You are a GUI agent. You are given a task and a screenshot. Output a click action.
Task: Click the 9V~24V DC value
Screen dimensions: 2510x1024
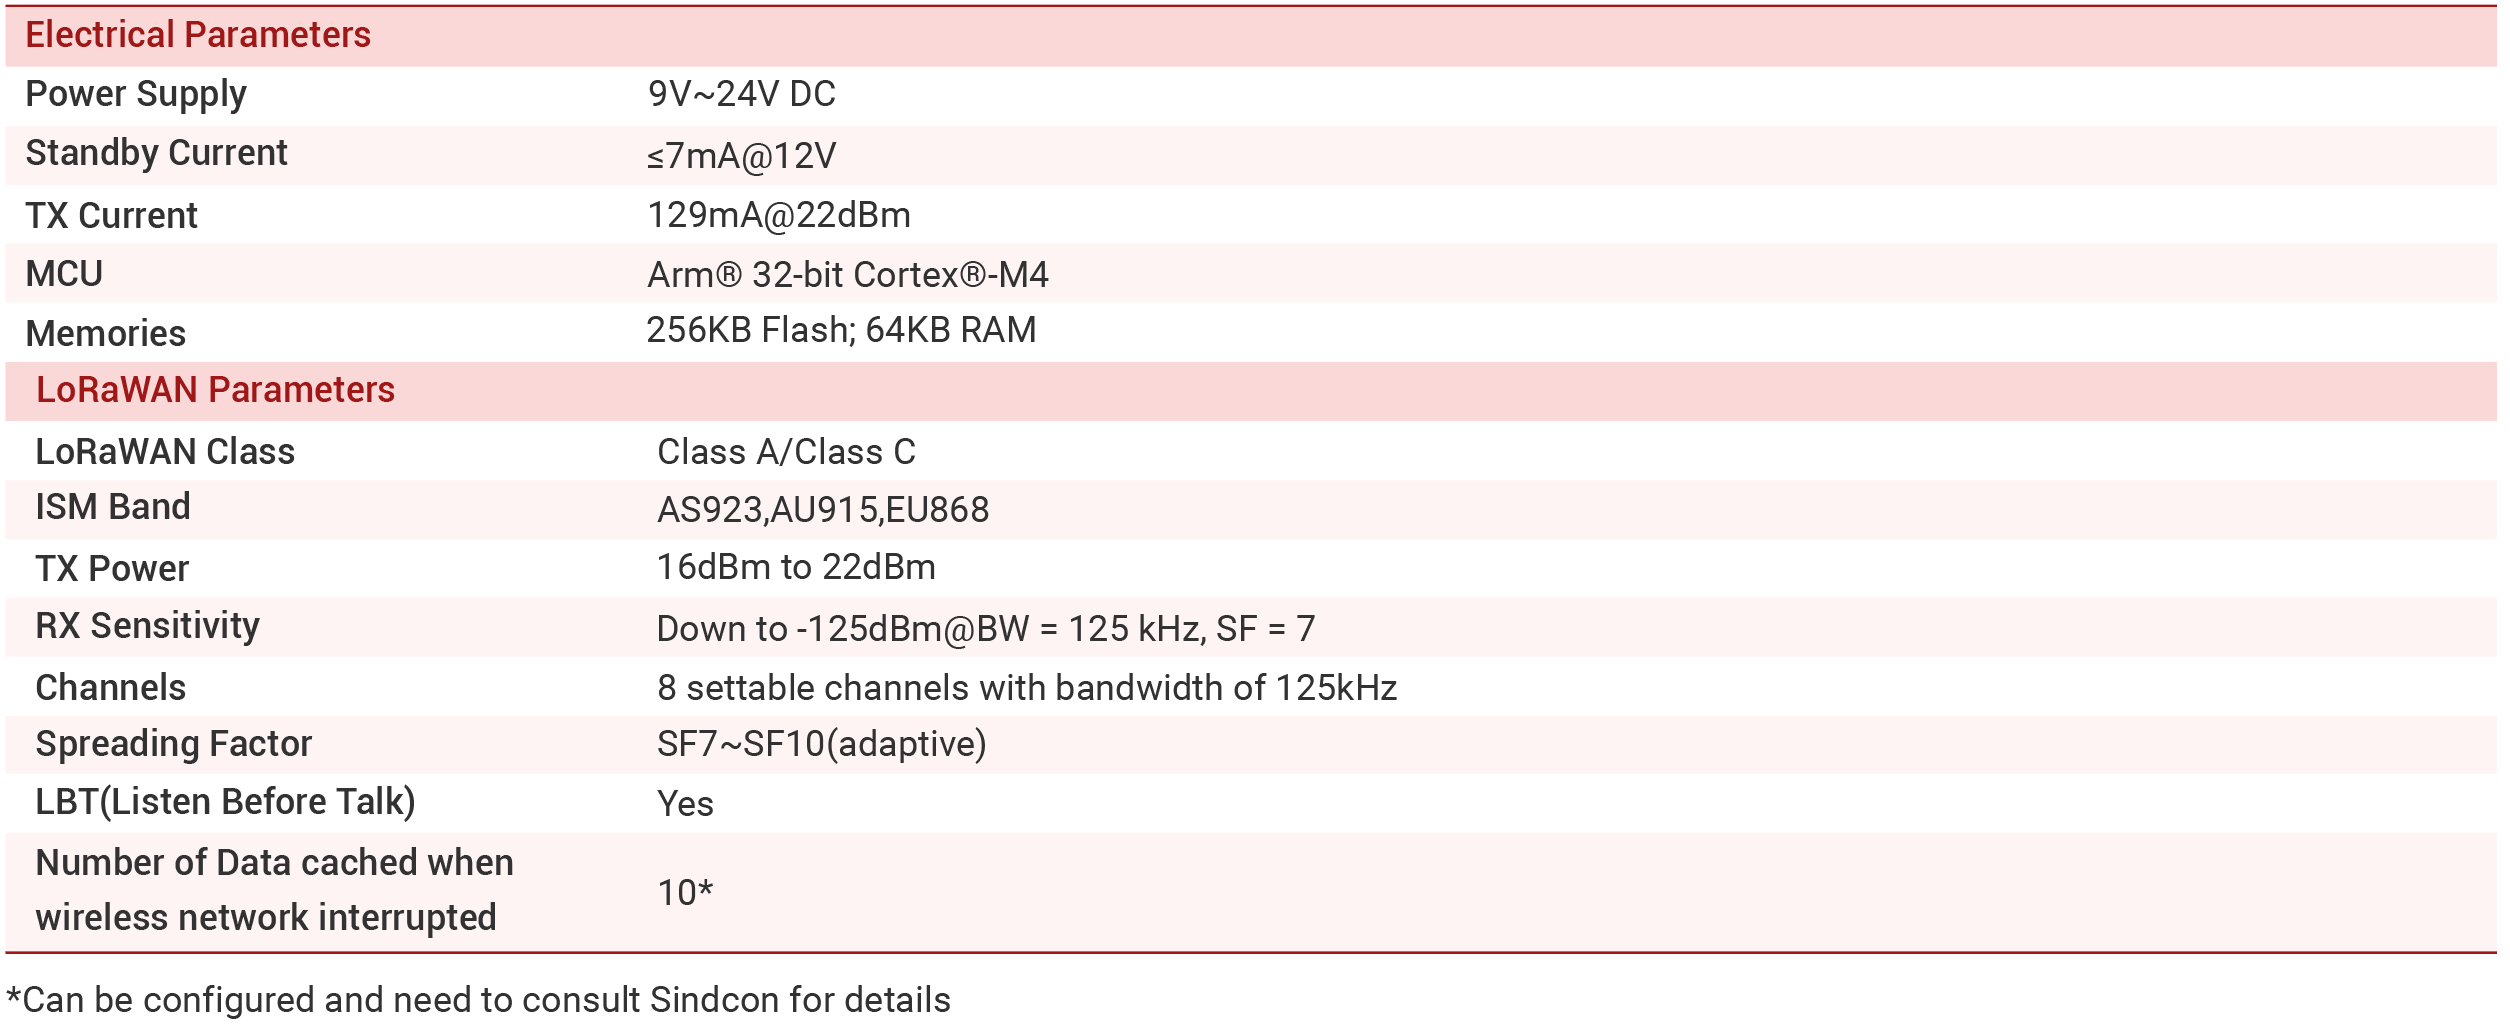(741, 94)
